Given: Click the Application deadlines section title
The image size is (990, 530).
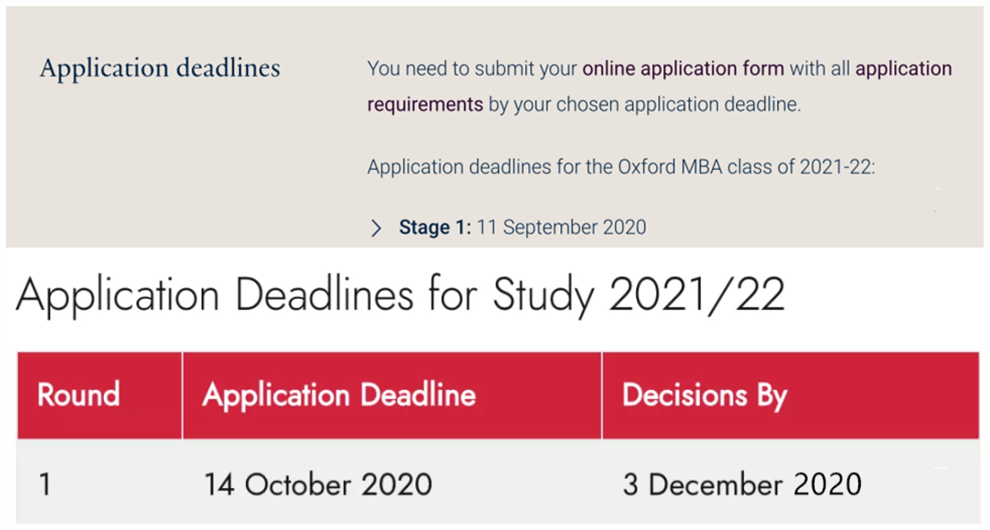Looking at the screenshot, I should pyautogui.click(x=160, y=69).
